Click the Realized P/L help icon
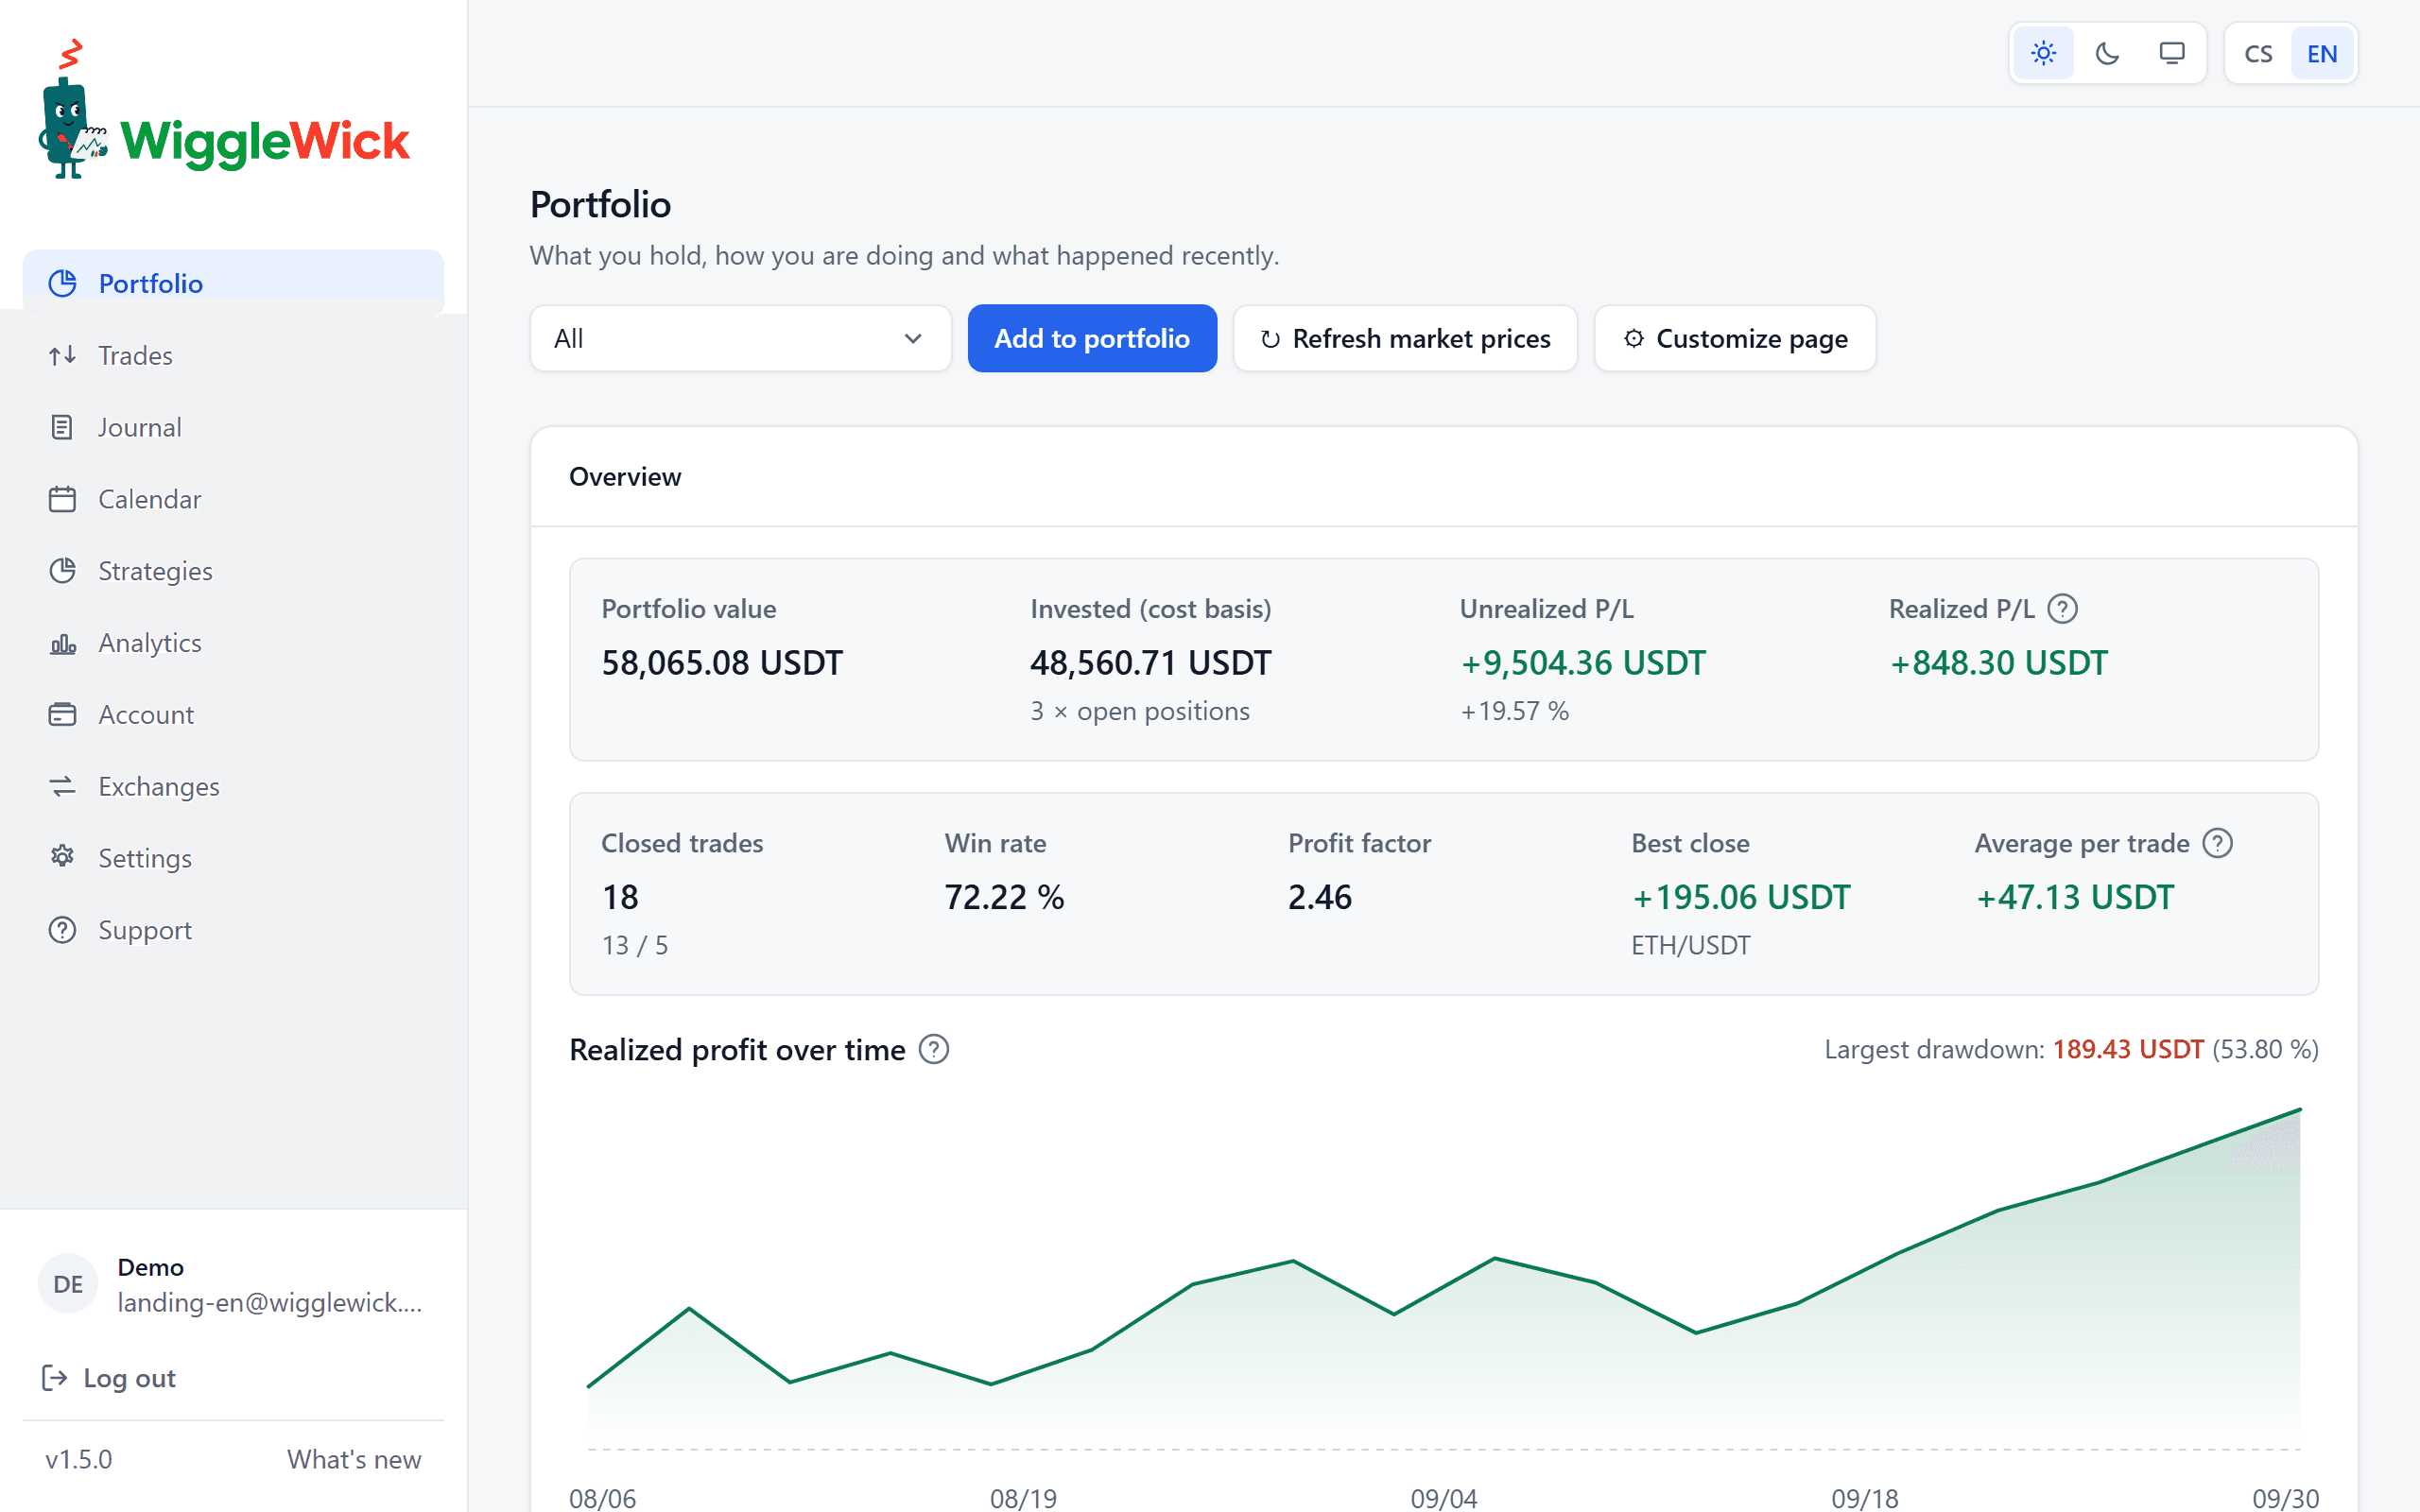 coord(2062,609)
